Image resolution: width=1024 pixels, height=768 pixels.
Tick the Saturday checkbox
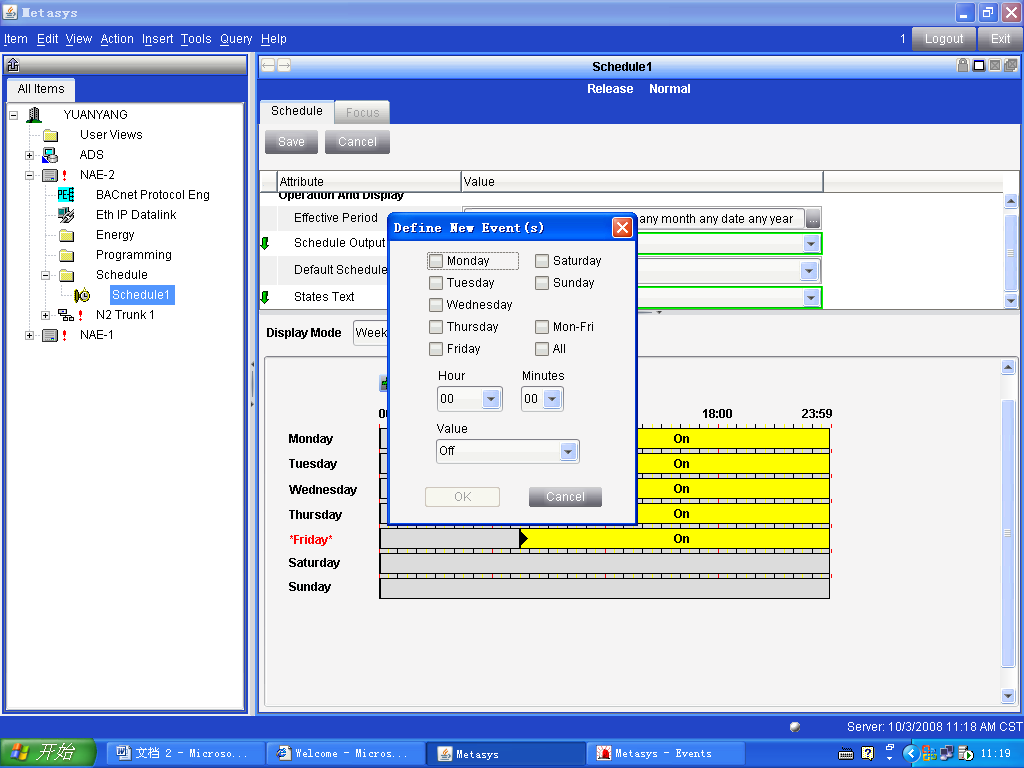coord(542,261)
